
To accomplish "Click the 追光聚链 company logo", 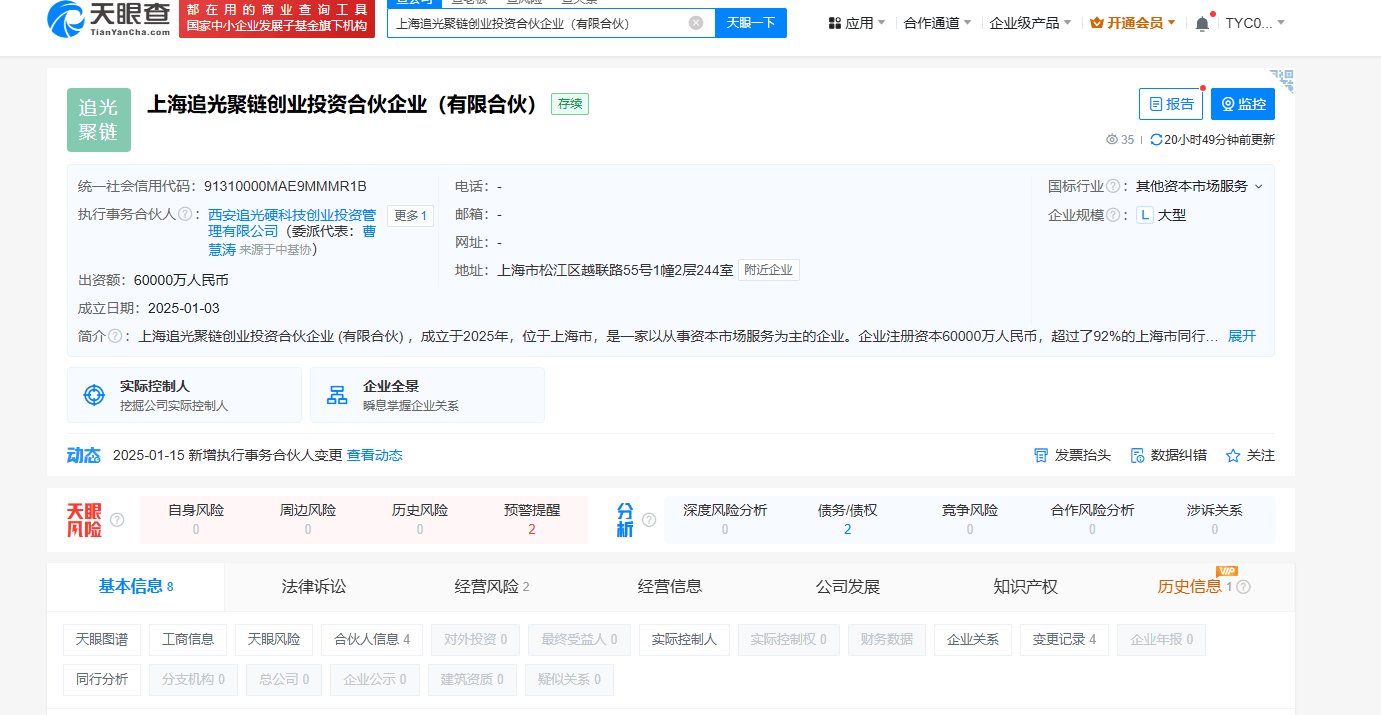I will (x=99, y=120).
